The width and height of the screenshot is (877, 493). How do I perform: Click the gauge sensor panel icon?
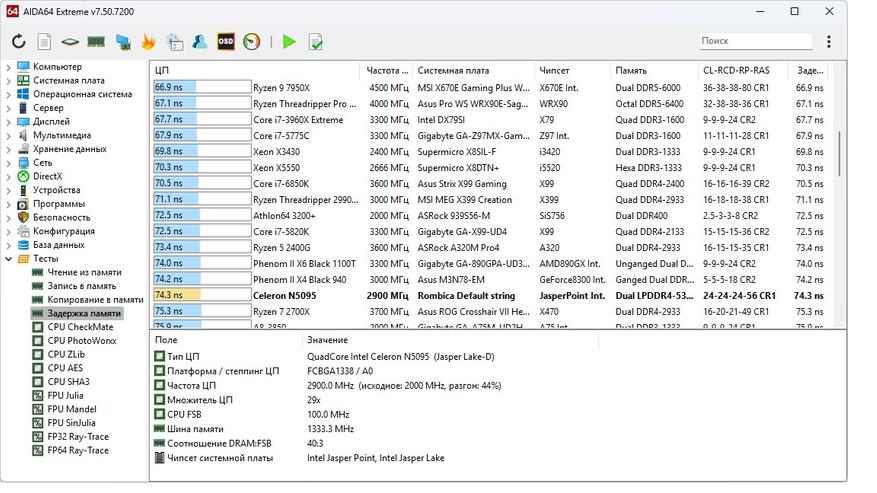click(252, 41)
